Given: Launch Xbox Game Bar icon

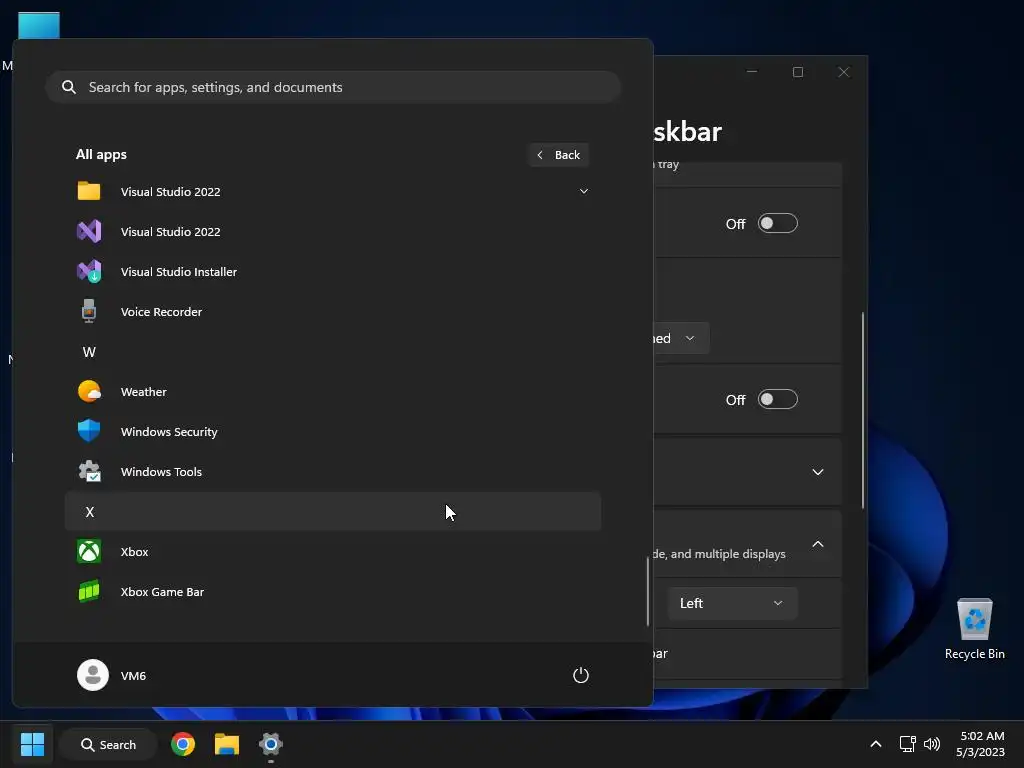Looking at the screenshot, I should [x=89, y=592].
